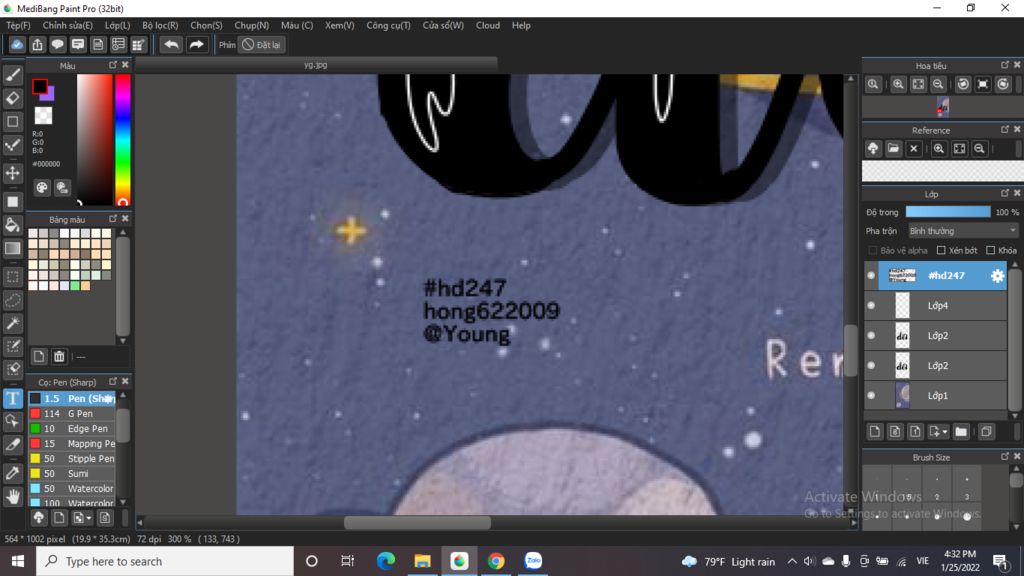Open the add layer type dropdown arrow
The height and width of the screenshot is (576, 1024).
click(944, 432)
